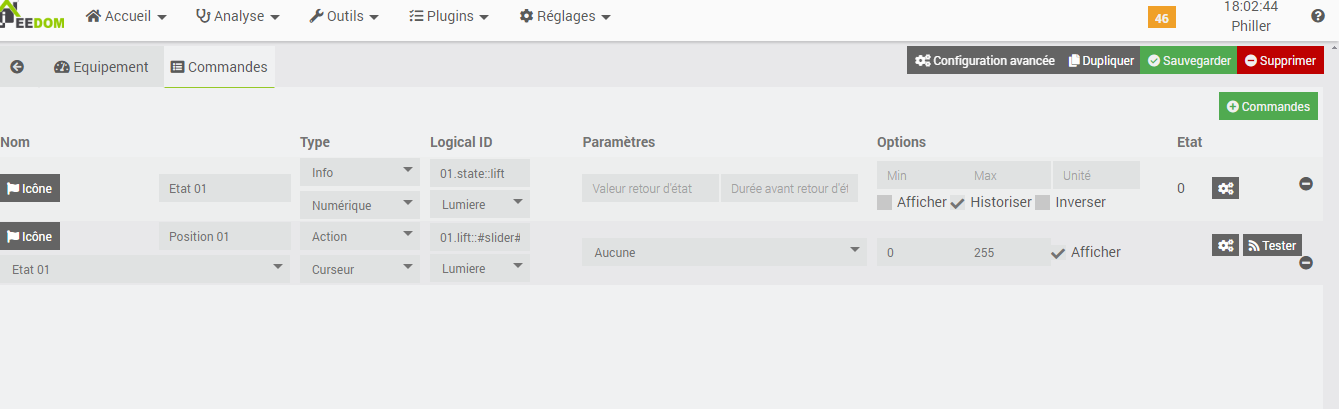The image size is (1339, 409).
Task: Click the Valeur retour d'état field
Action: tap(651, 188)
